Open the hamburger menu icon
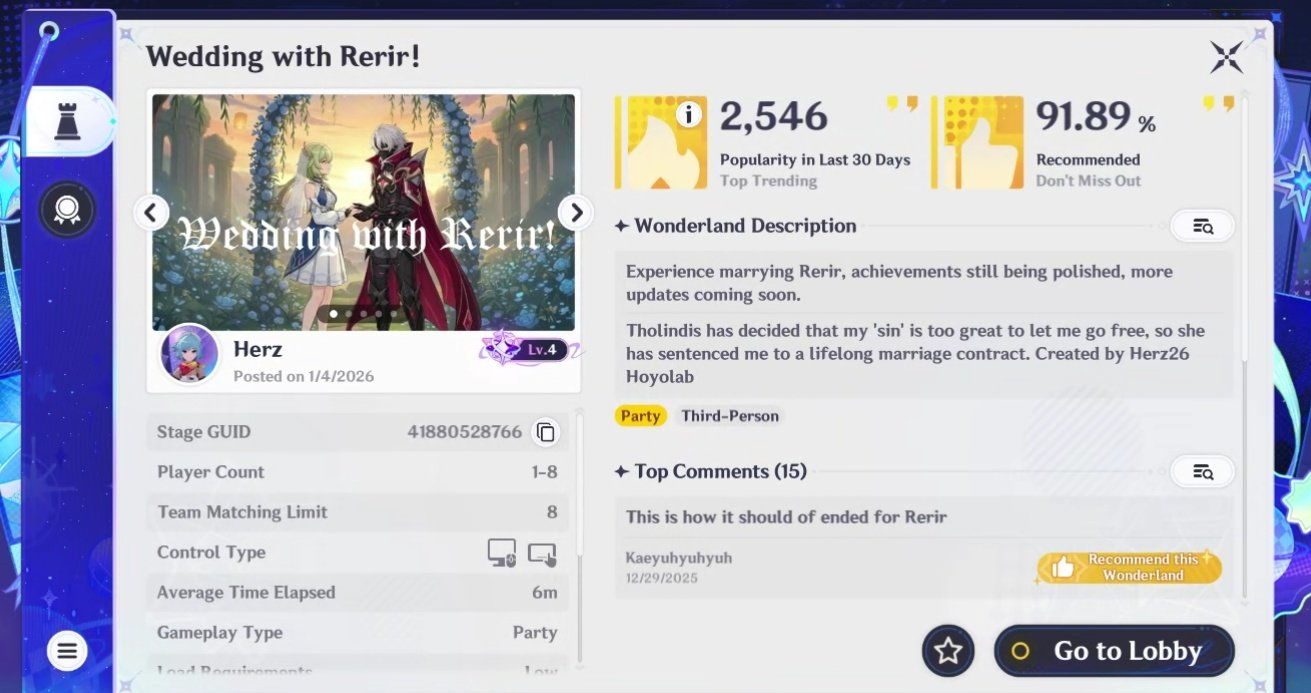Image resolution: width=1311 pixels, height=693 pixels. tap(67, 653)
